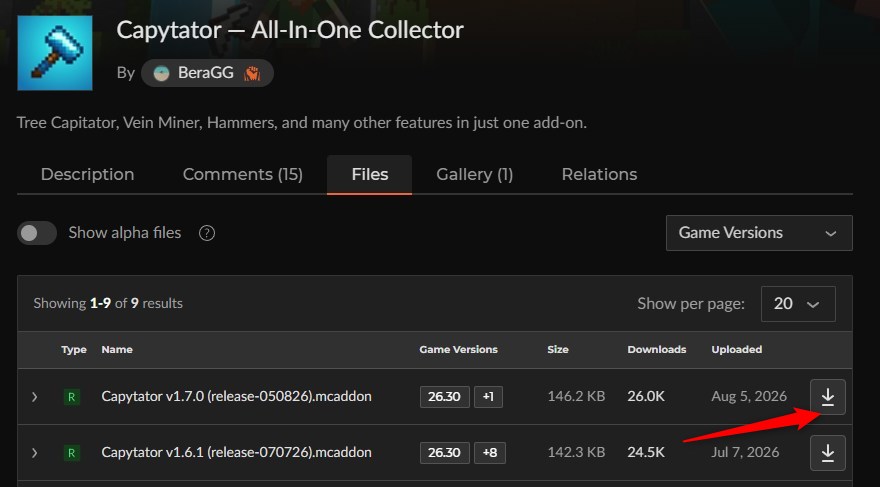Expand the Capytator v1.7.0 row
The width and height of the screenshot is (880, 487).
tap(34, 397)
